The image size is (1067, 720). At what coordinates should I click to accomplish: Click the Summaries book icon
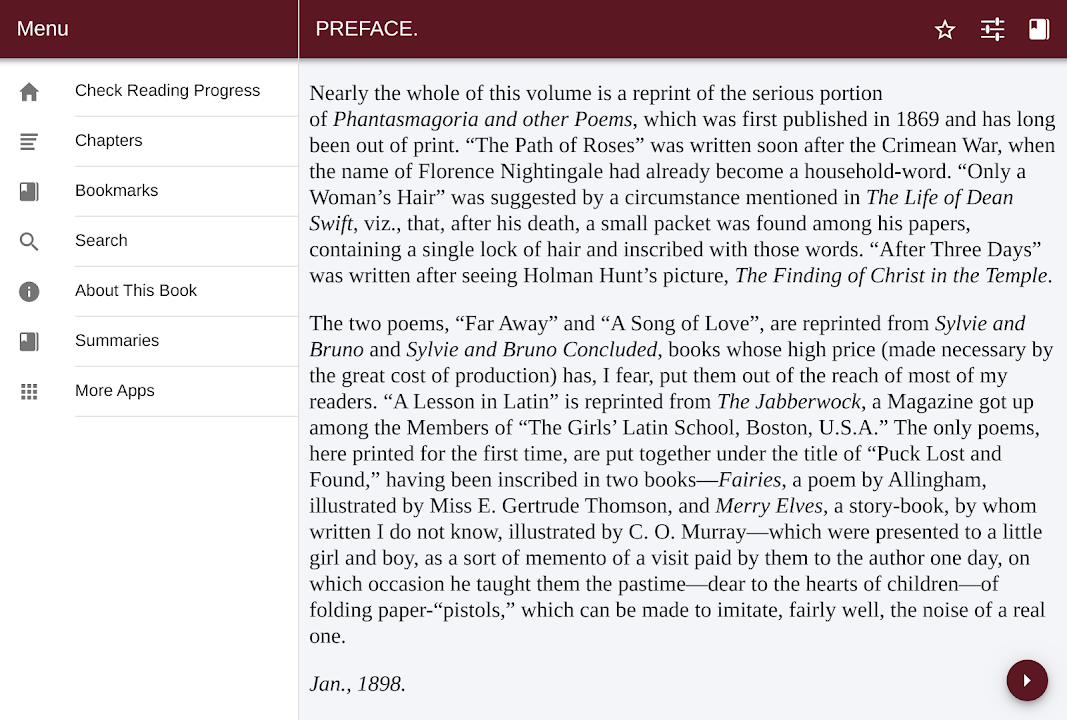29,342
